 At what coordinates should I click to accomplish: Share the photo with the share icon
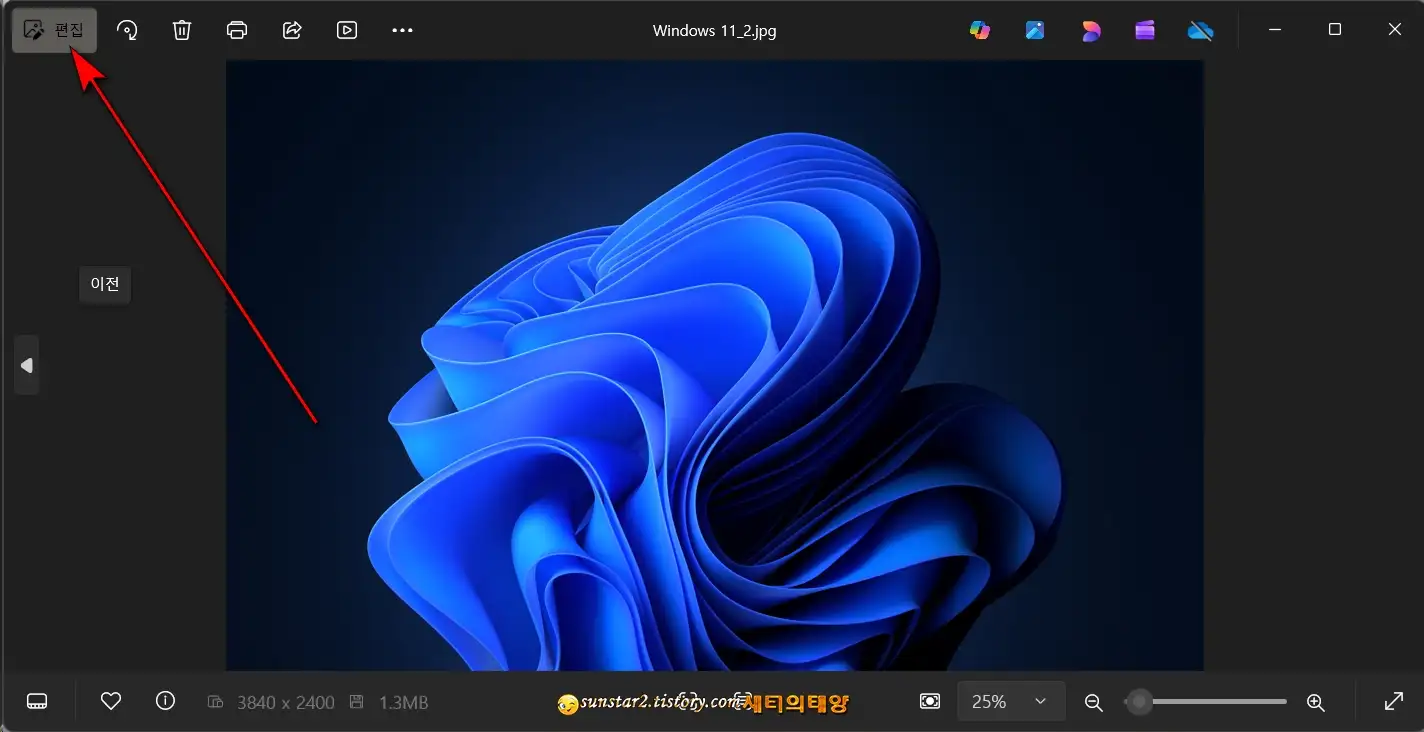[292, 30]
